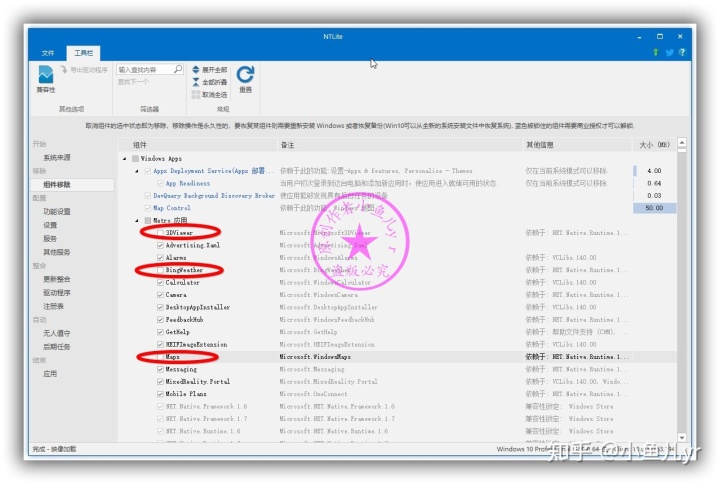Click the scrollbar up arrow
The image size is (720, 484).
682,143
